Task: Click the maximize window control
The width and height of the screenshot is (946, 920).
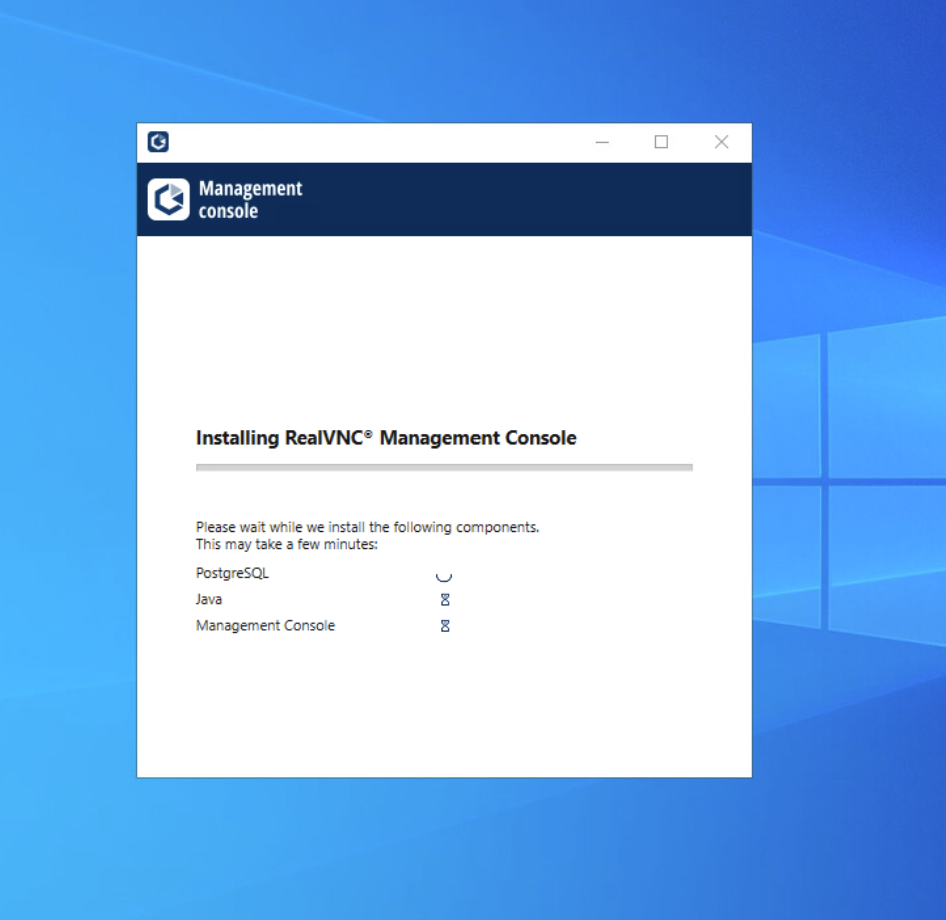Action: click(661, 142)
